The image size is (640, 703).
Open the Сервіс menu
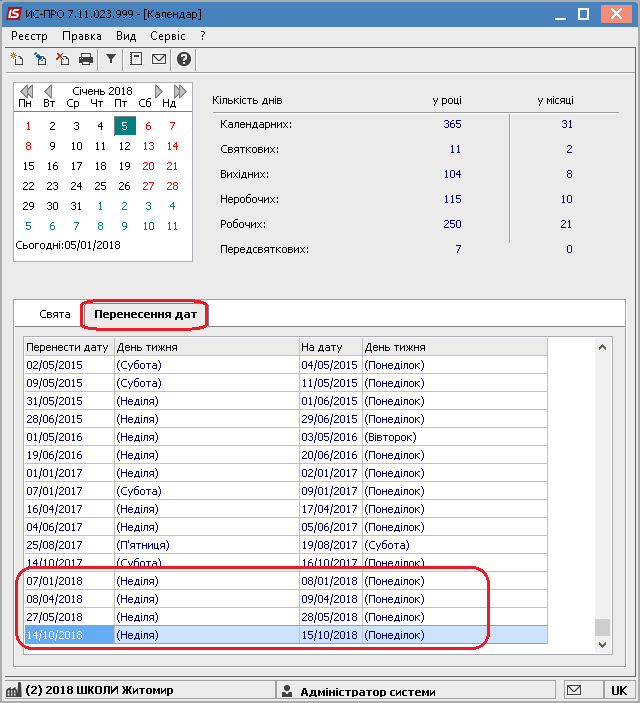[x=168, y=36]
